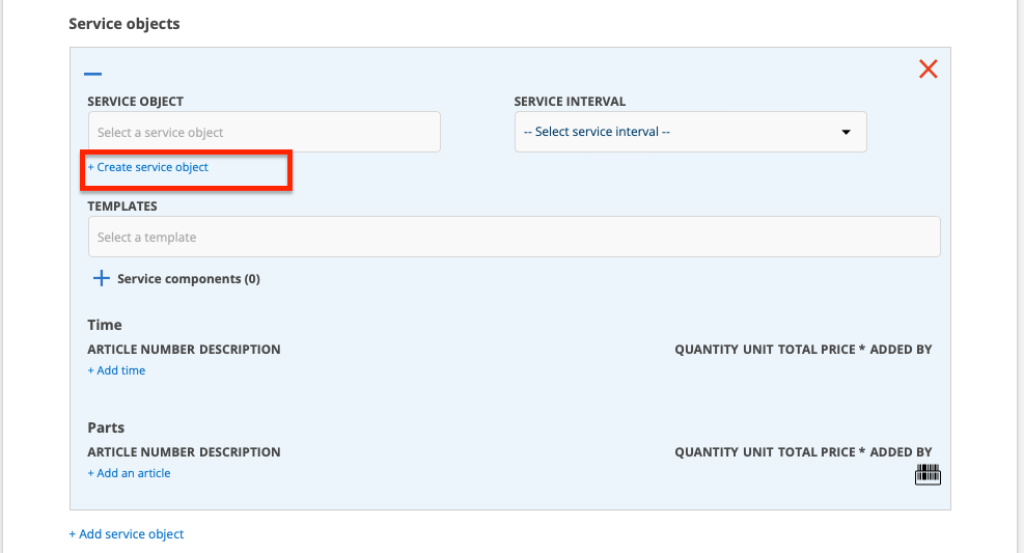Open the Select service interval dropdown
The image size is (1024, 553).
690,132
